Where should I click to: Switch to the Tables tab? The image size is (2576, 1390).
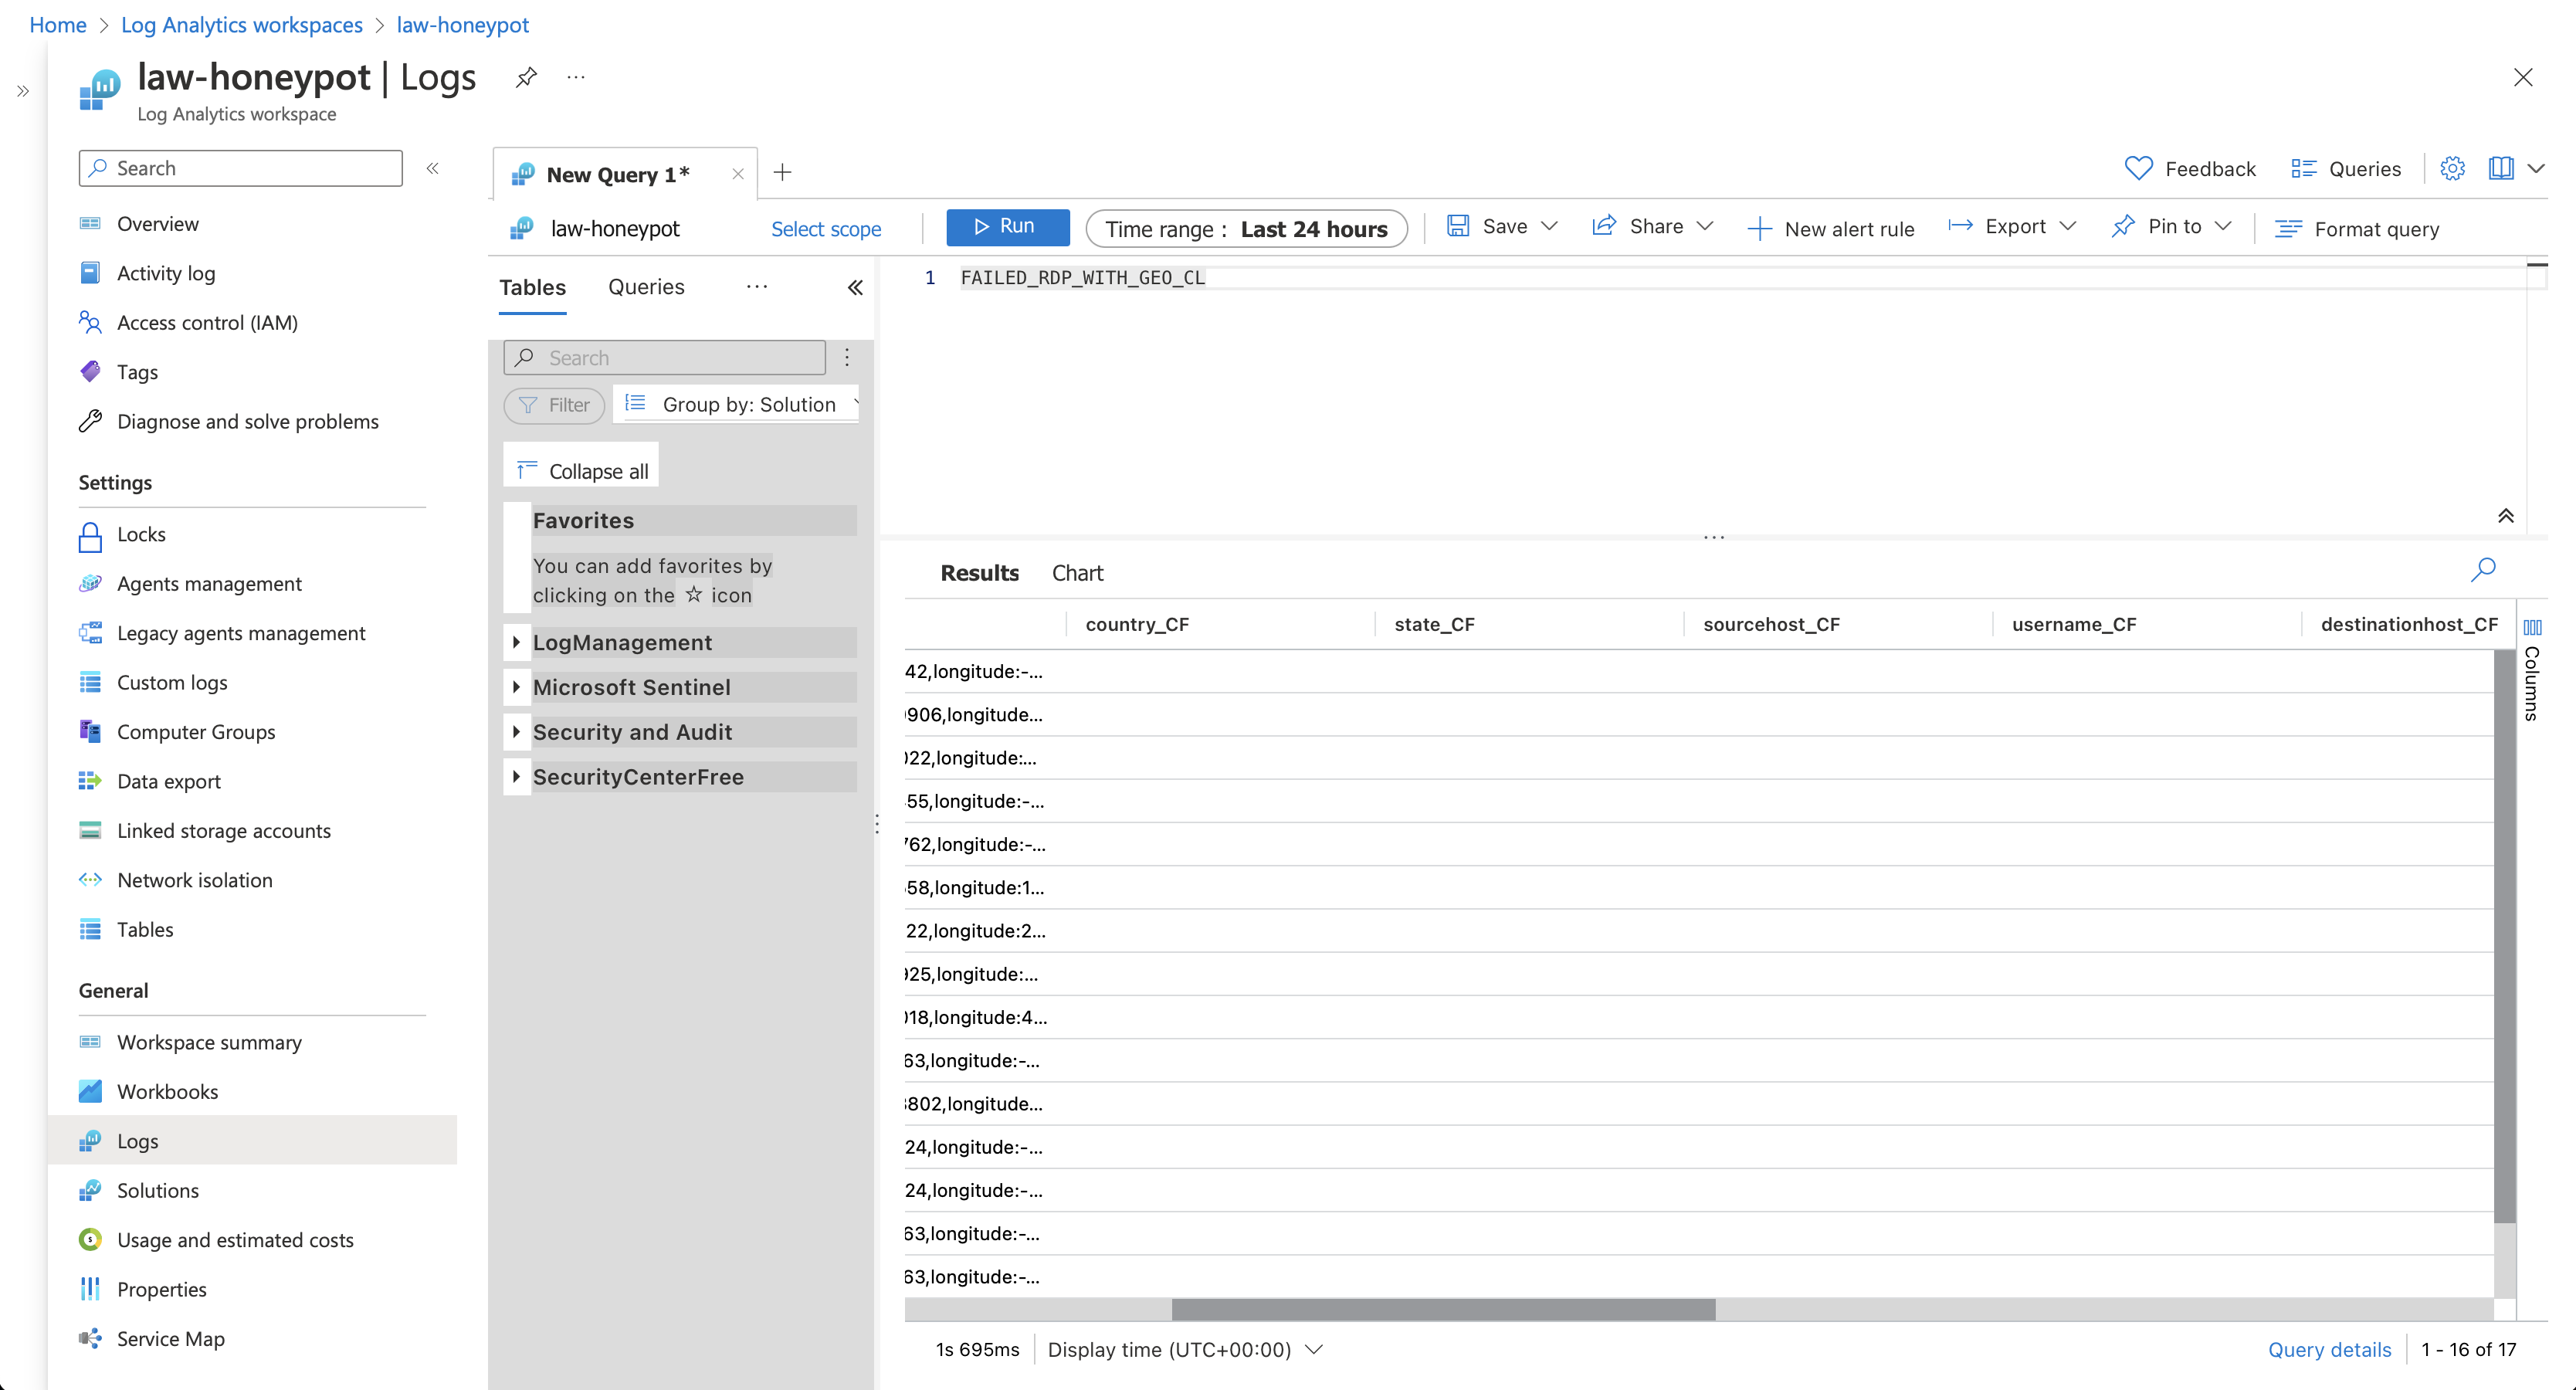pos(533,288)
